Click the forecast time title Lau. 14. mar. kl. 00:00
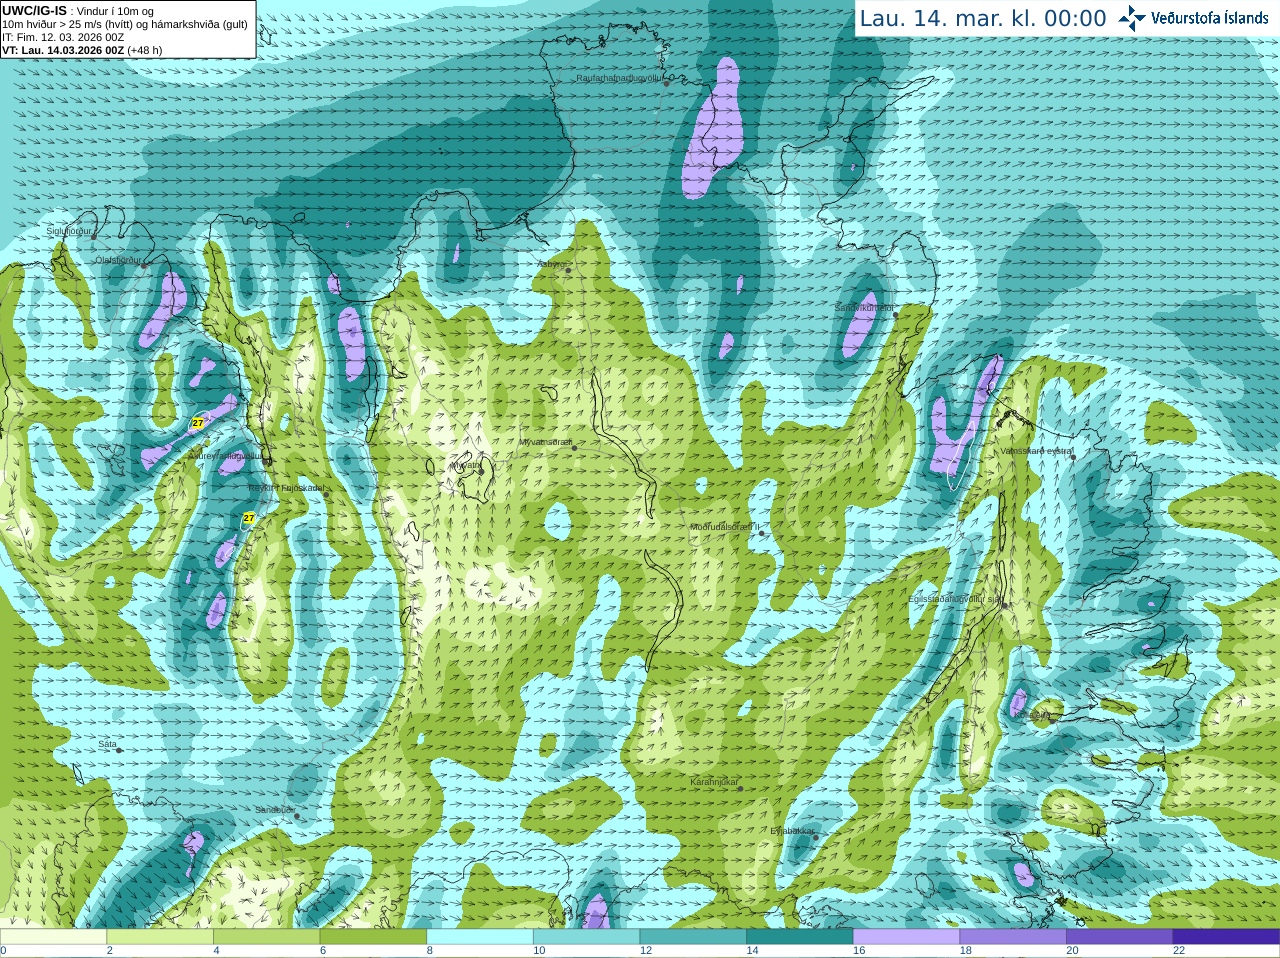This screenshot has width=1280, height=958. [983, 19]
